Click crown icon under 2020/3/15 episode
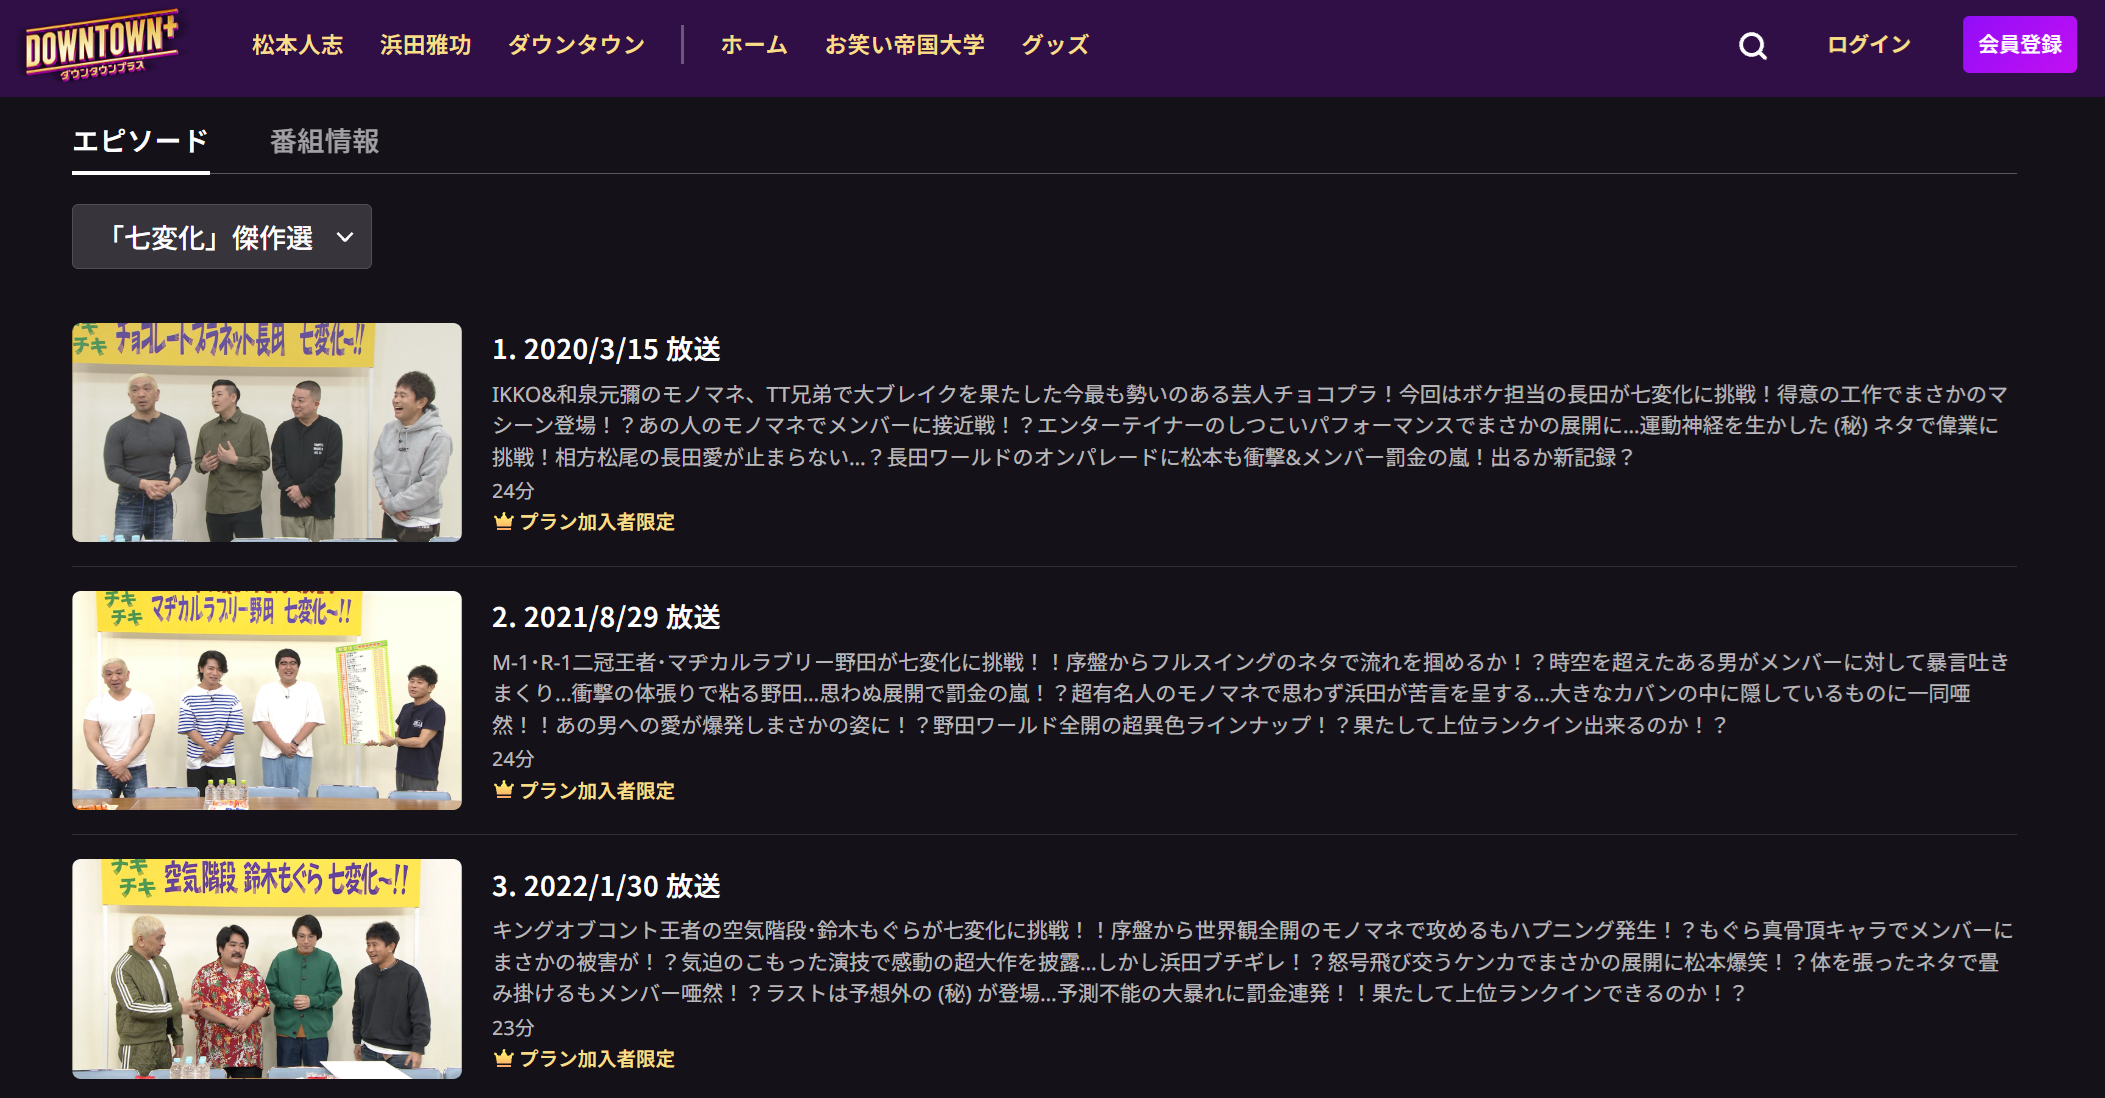This screenshot has height=1098, width=2105. (504, 521)
